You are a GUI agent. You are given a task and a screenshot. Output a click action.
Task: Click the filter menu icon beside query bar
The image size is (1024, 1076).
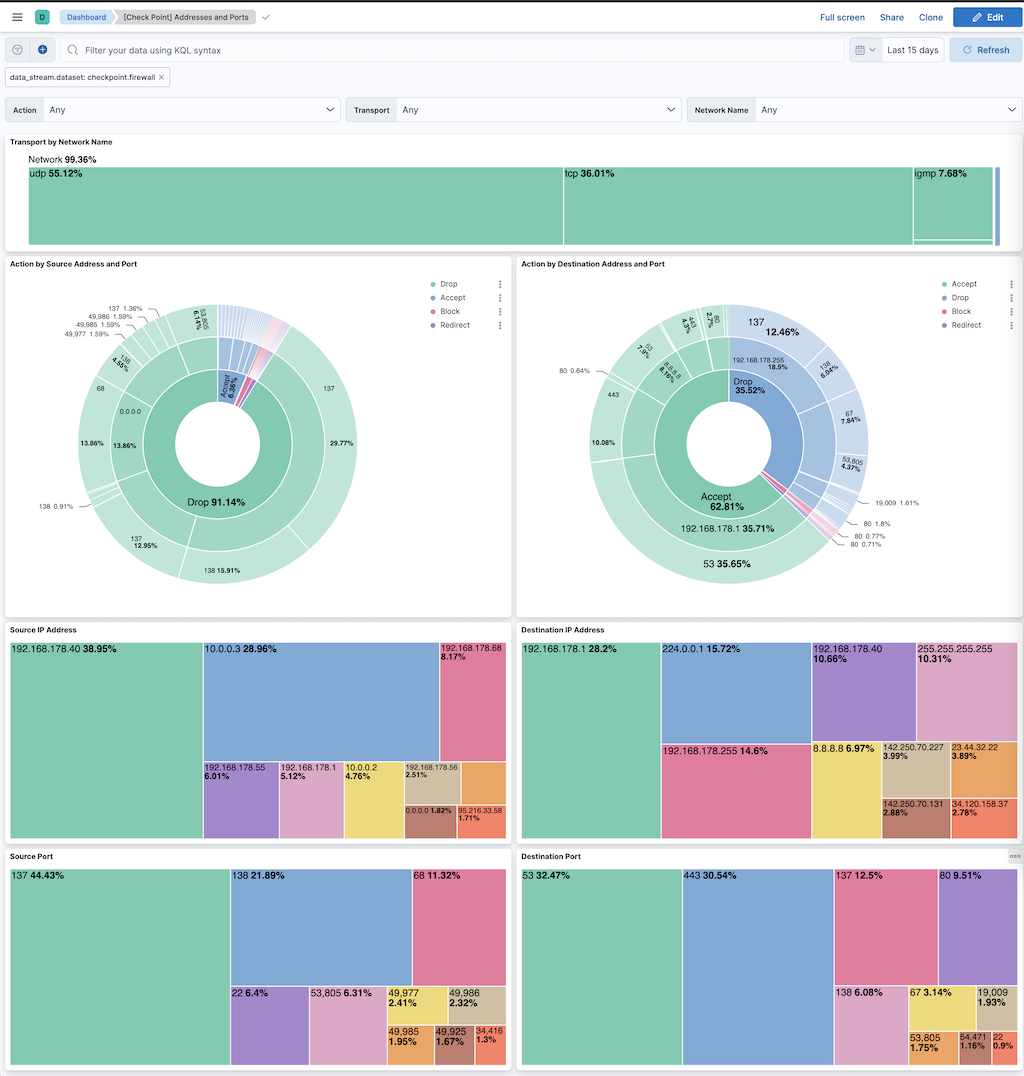tap(18, 50)
